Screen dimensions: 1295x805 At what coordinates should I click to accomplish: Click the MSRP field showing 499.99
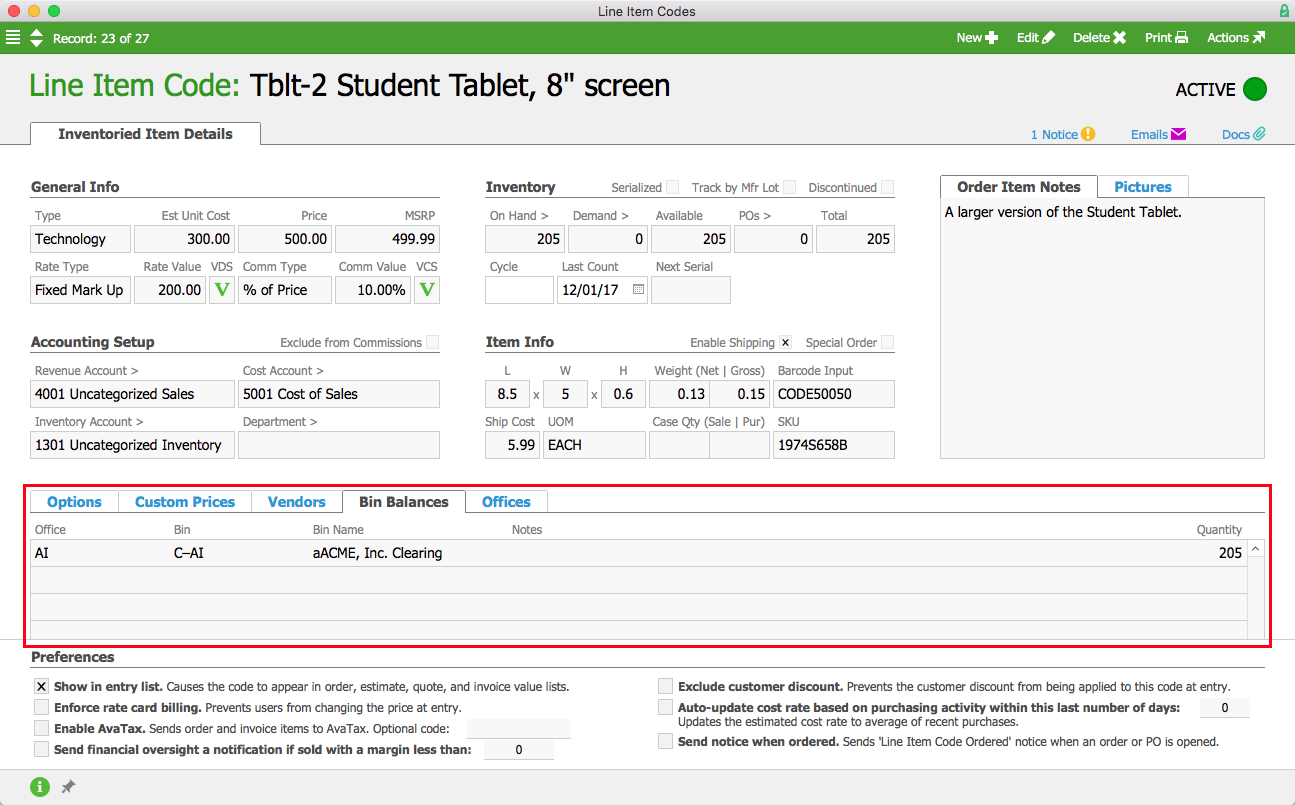coord(387,239)
